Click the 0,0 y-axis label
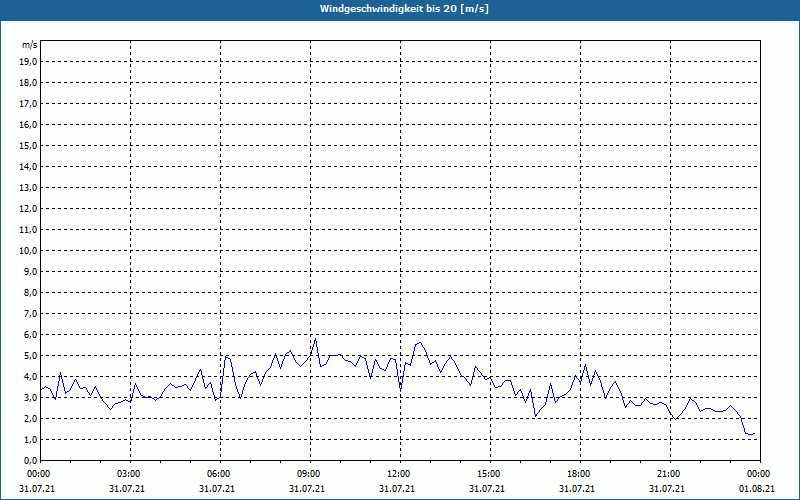 pos(30,460)
